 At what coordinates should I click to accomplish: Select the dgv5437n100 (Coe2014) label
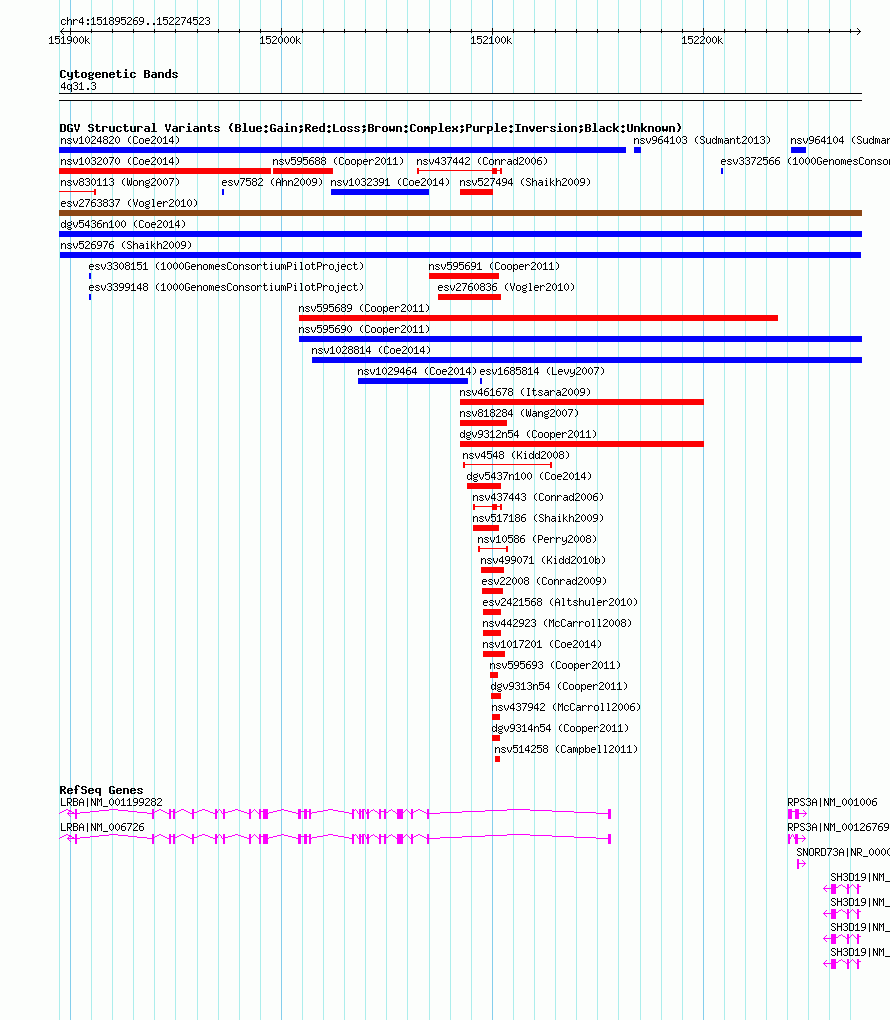(x=530, y=476)
